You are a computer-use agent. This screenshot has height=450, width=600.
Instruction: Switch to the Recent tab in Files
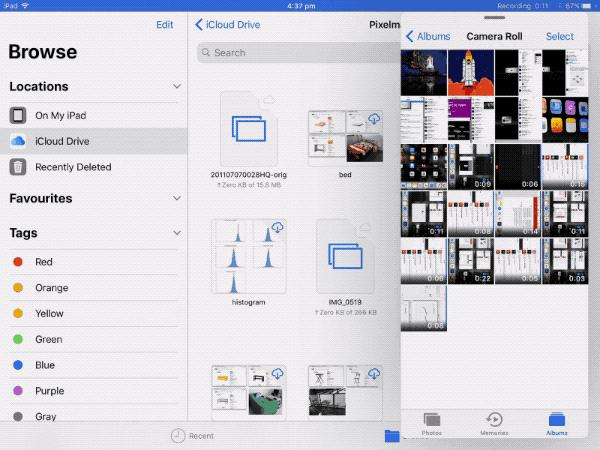(192, 435)
